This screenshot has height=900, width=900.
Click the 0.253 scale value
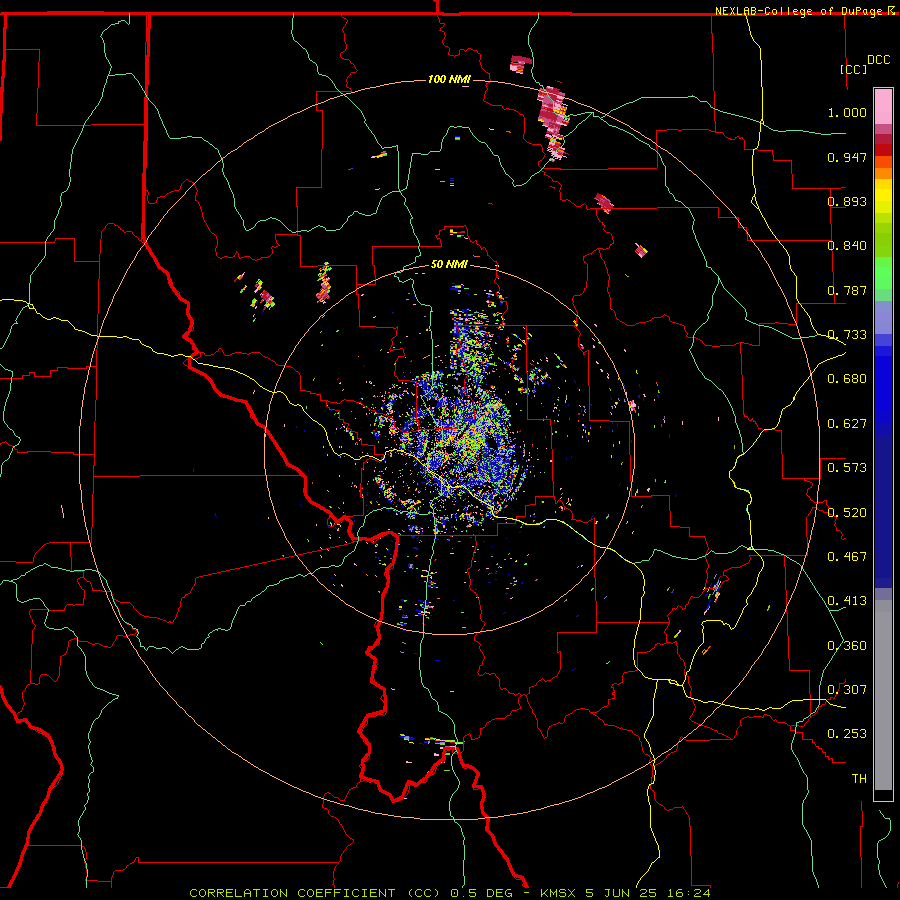pos(847,734)
